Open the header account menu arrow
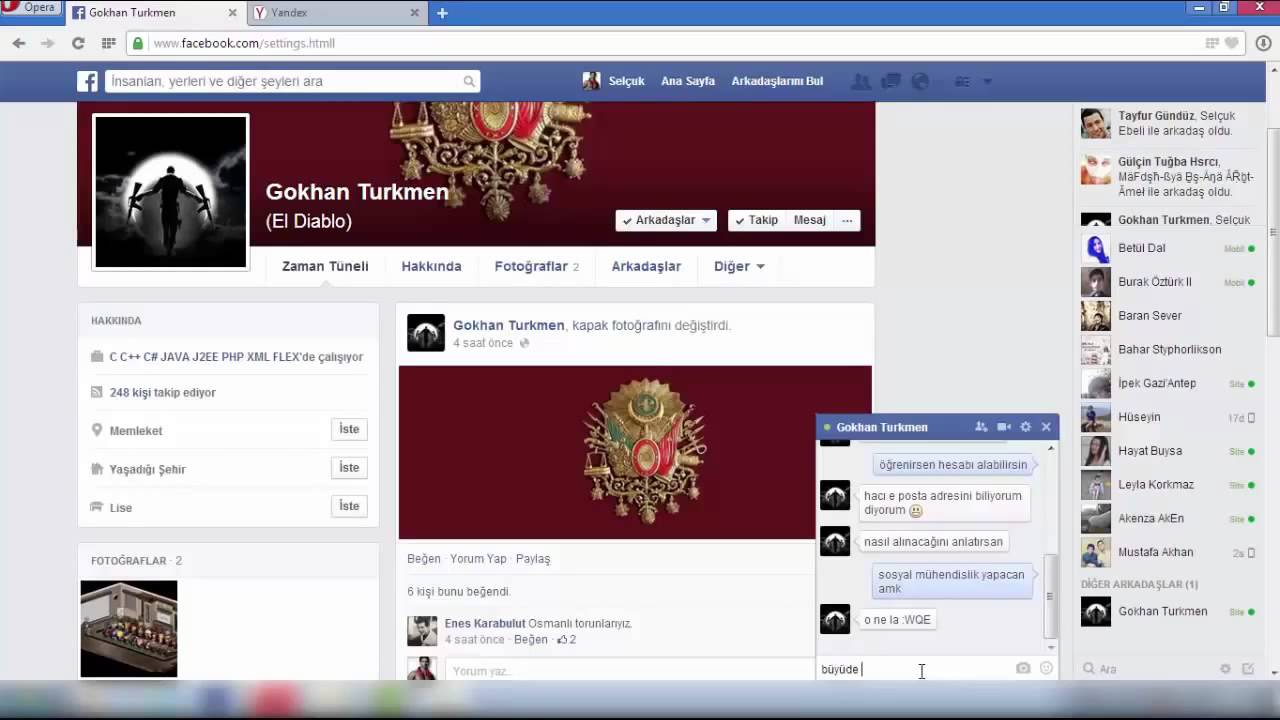The height and width of the screenshot is (720, 1280). [x=988, y=82]
